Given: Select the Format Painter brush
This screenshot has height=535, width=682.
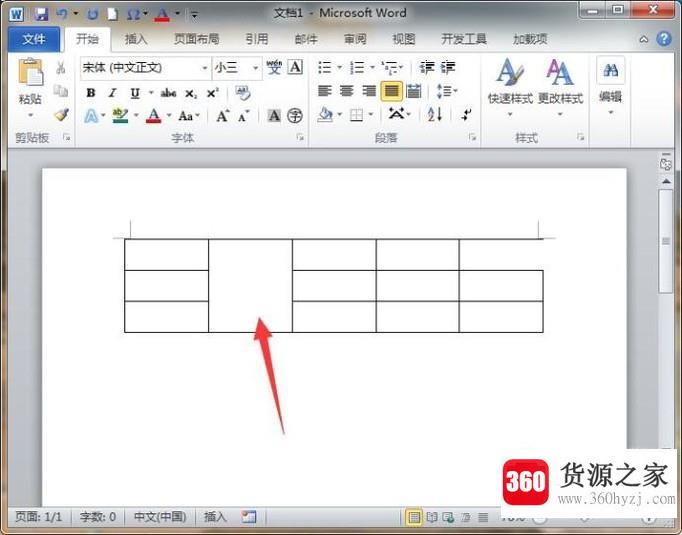Looking at the screenshot, I should [61, 114].
